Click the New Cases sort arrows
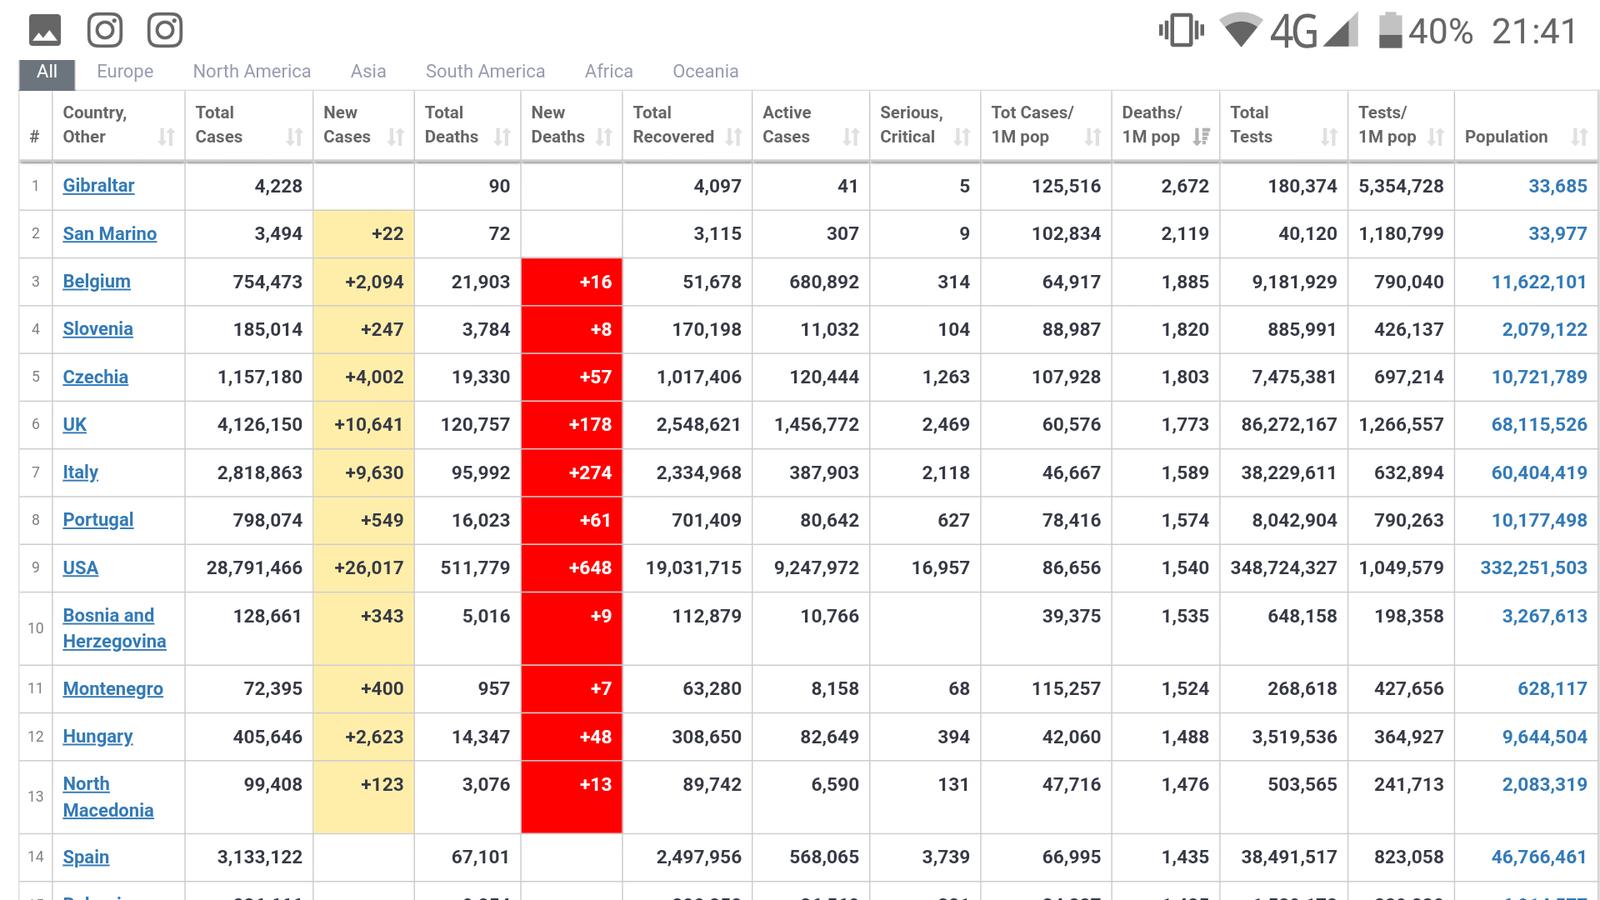This screenshot has height=900, width=1600. point(396,137)
